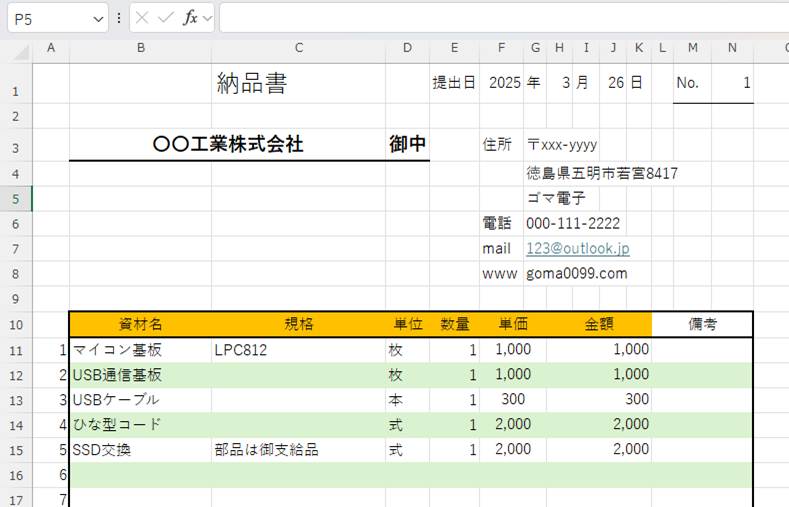
Task: Select the 〇〇工業株式会社 company name cell
Action: (228, 145)
